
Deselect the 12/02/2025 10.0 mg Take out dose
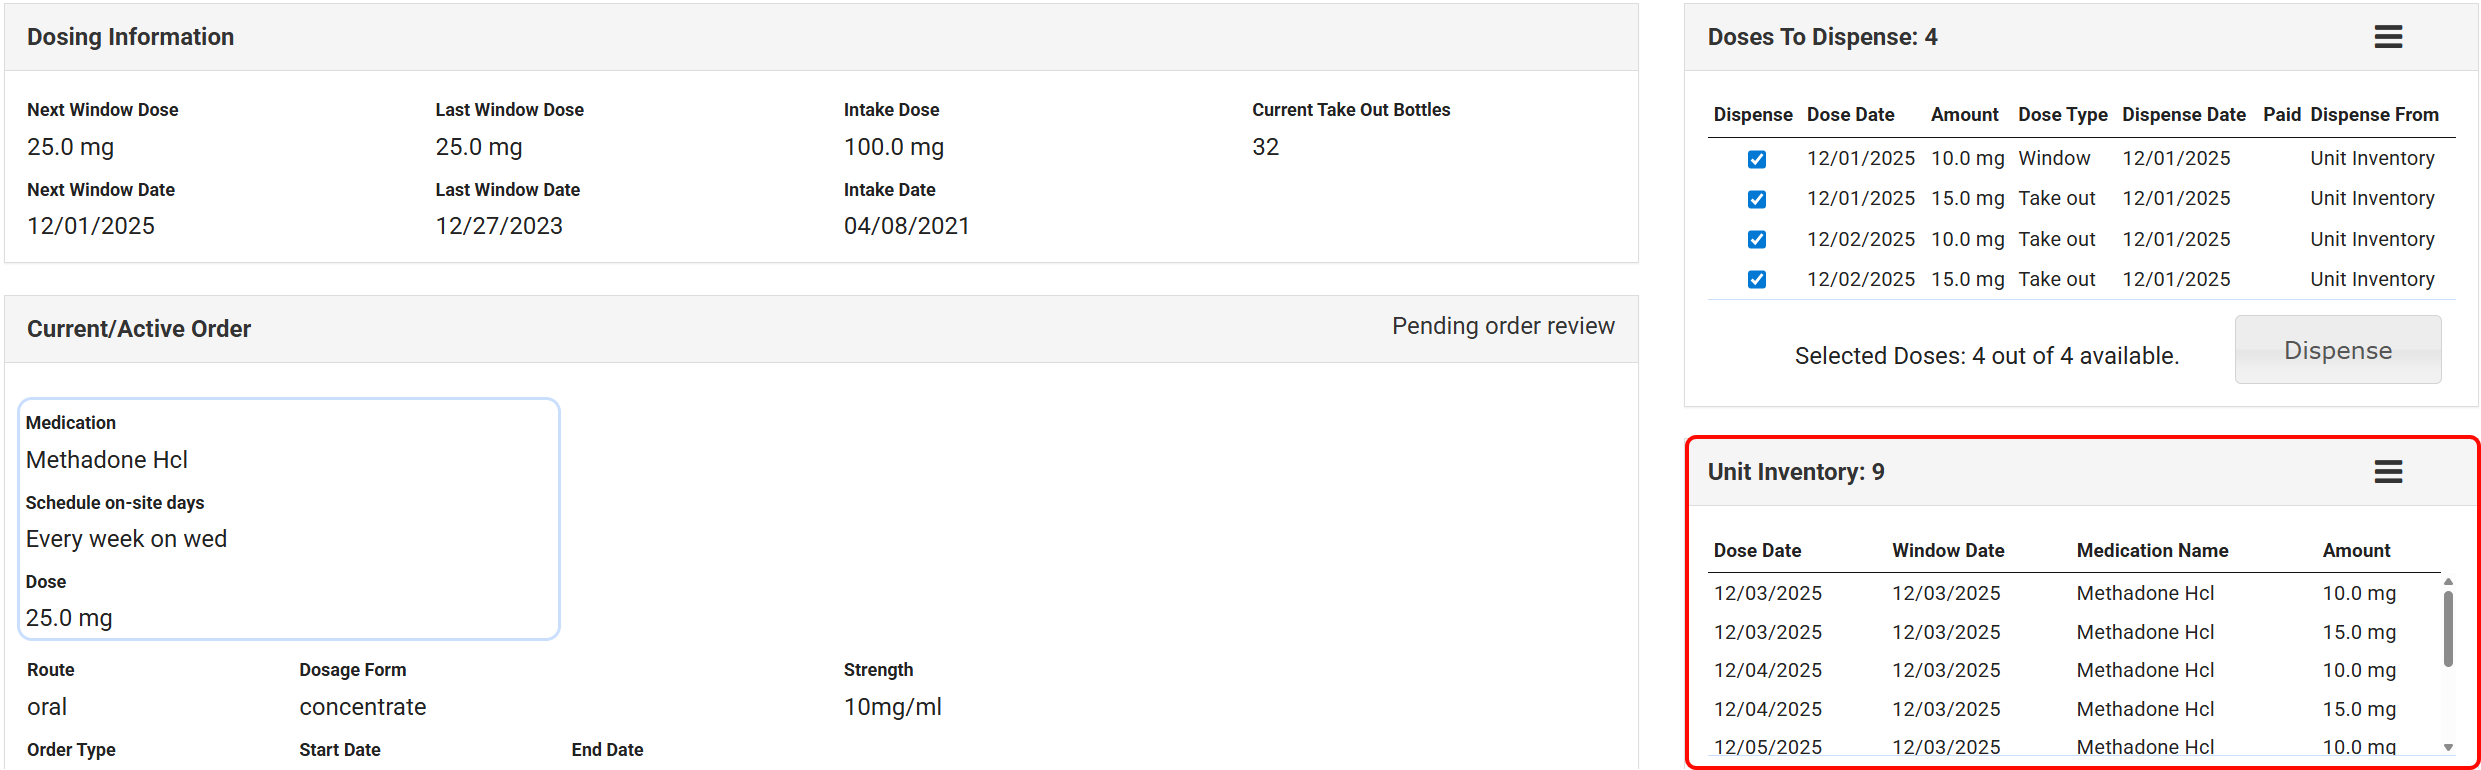(1757, 240)
